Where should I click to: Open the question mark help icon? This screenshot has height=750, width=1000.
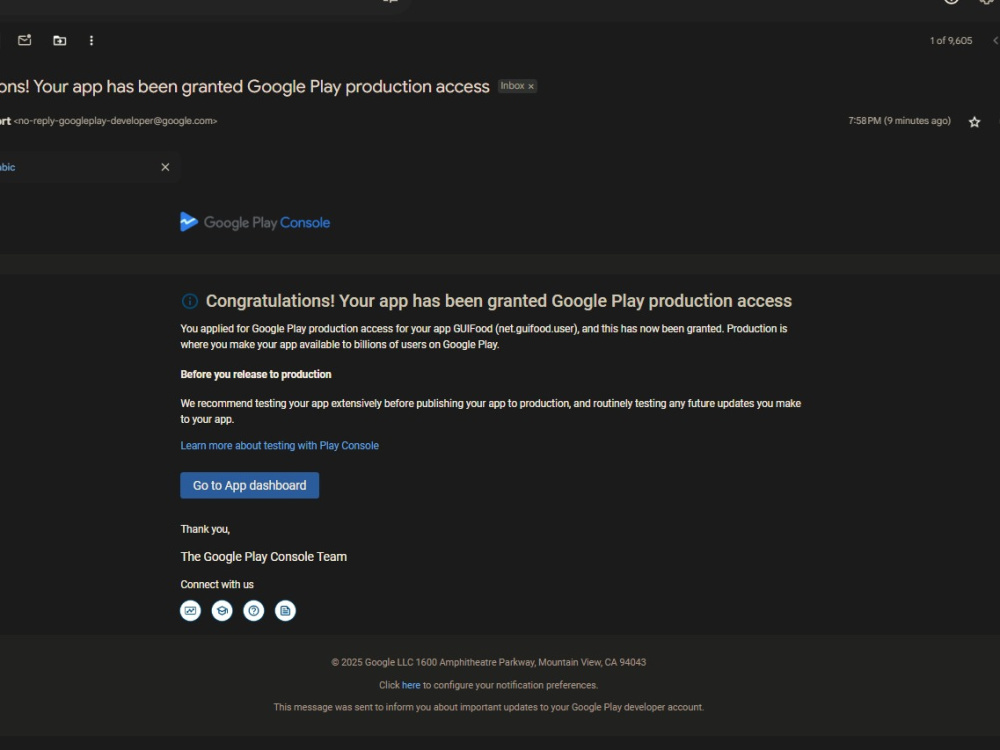click(x=254, y=611)
